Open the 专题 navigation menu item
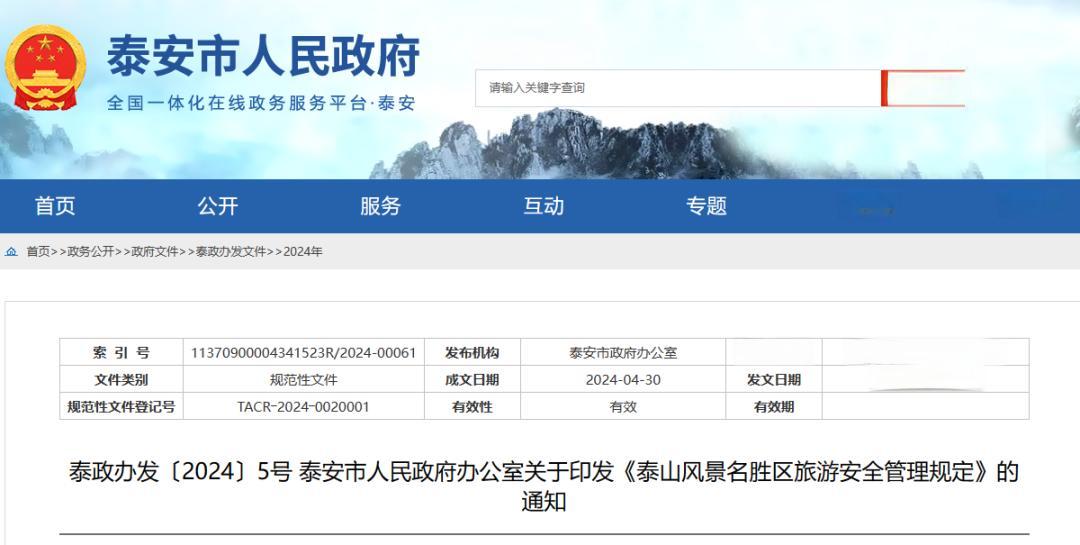 click(706, 206)
